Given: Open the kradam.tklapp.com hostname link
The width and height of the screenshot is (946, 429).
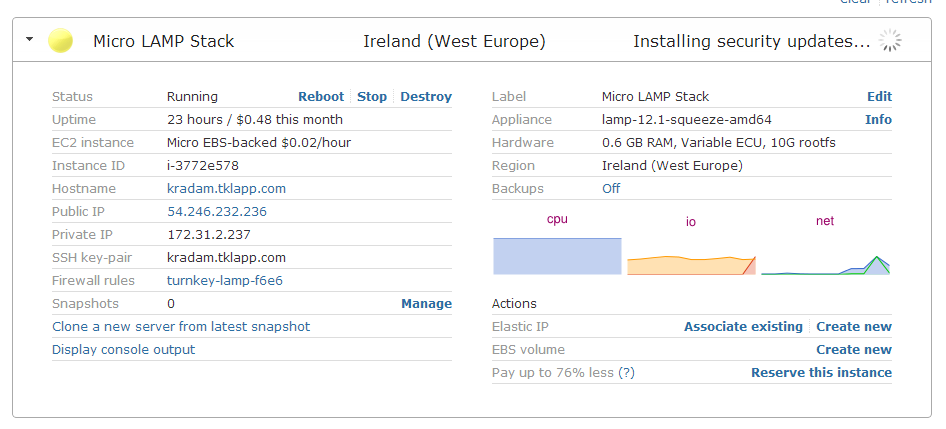Looking at the screenshot, I should point(226,189).
